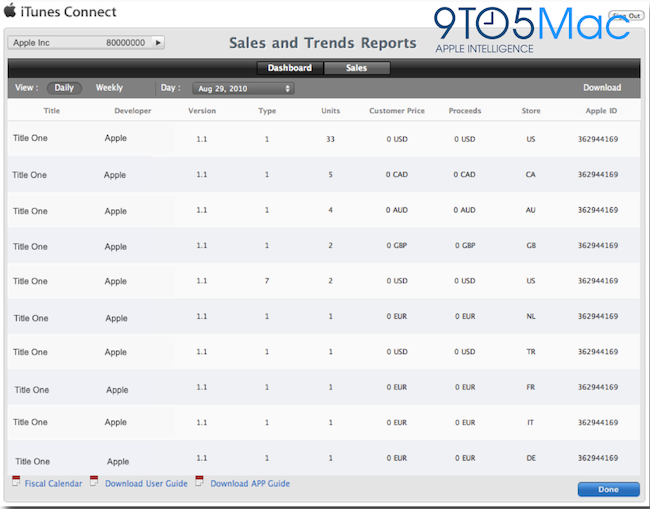Click the Sign Out button
Image resolution: width=650 pixels, height=509 pixels.
pyautogui.click(x=626, y=16)
